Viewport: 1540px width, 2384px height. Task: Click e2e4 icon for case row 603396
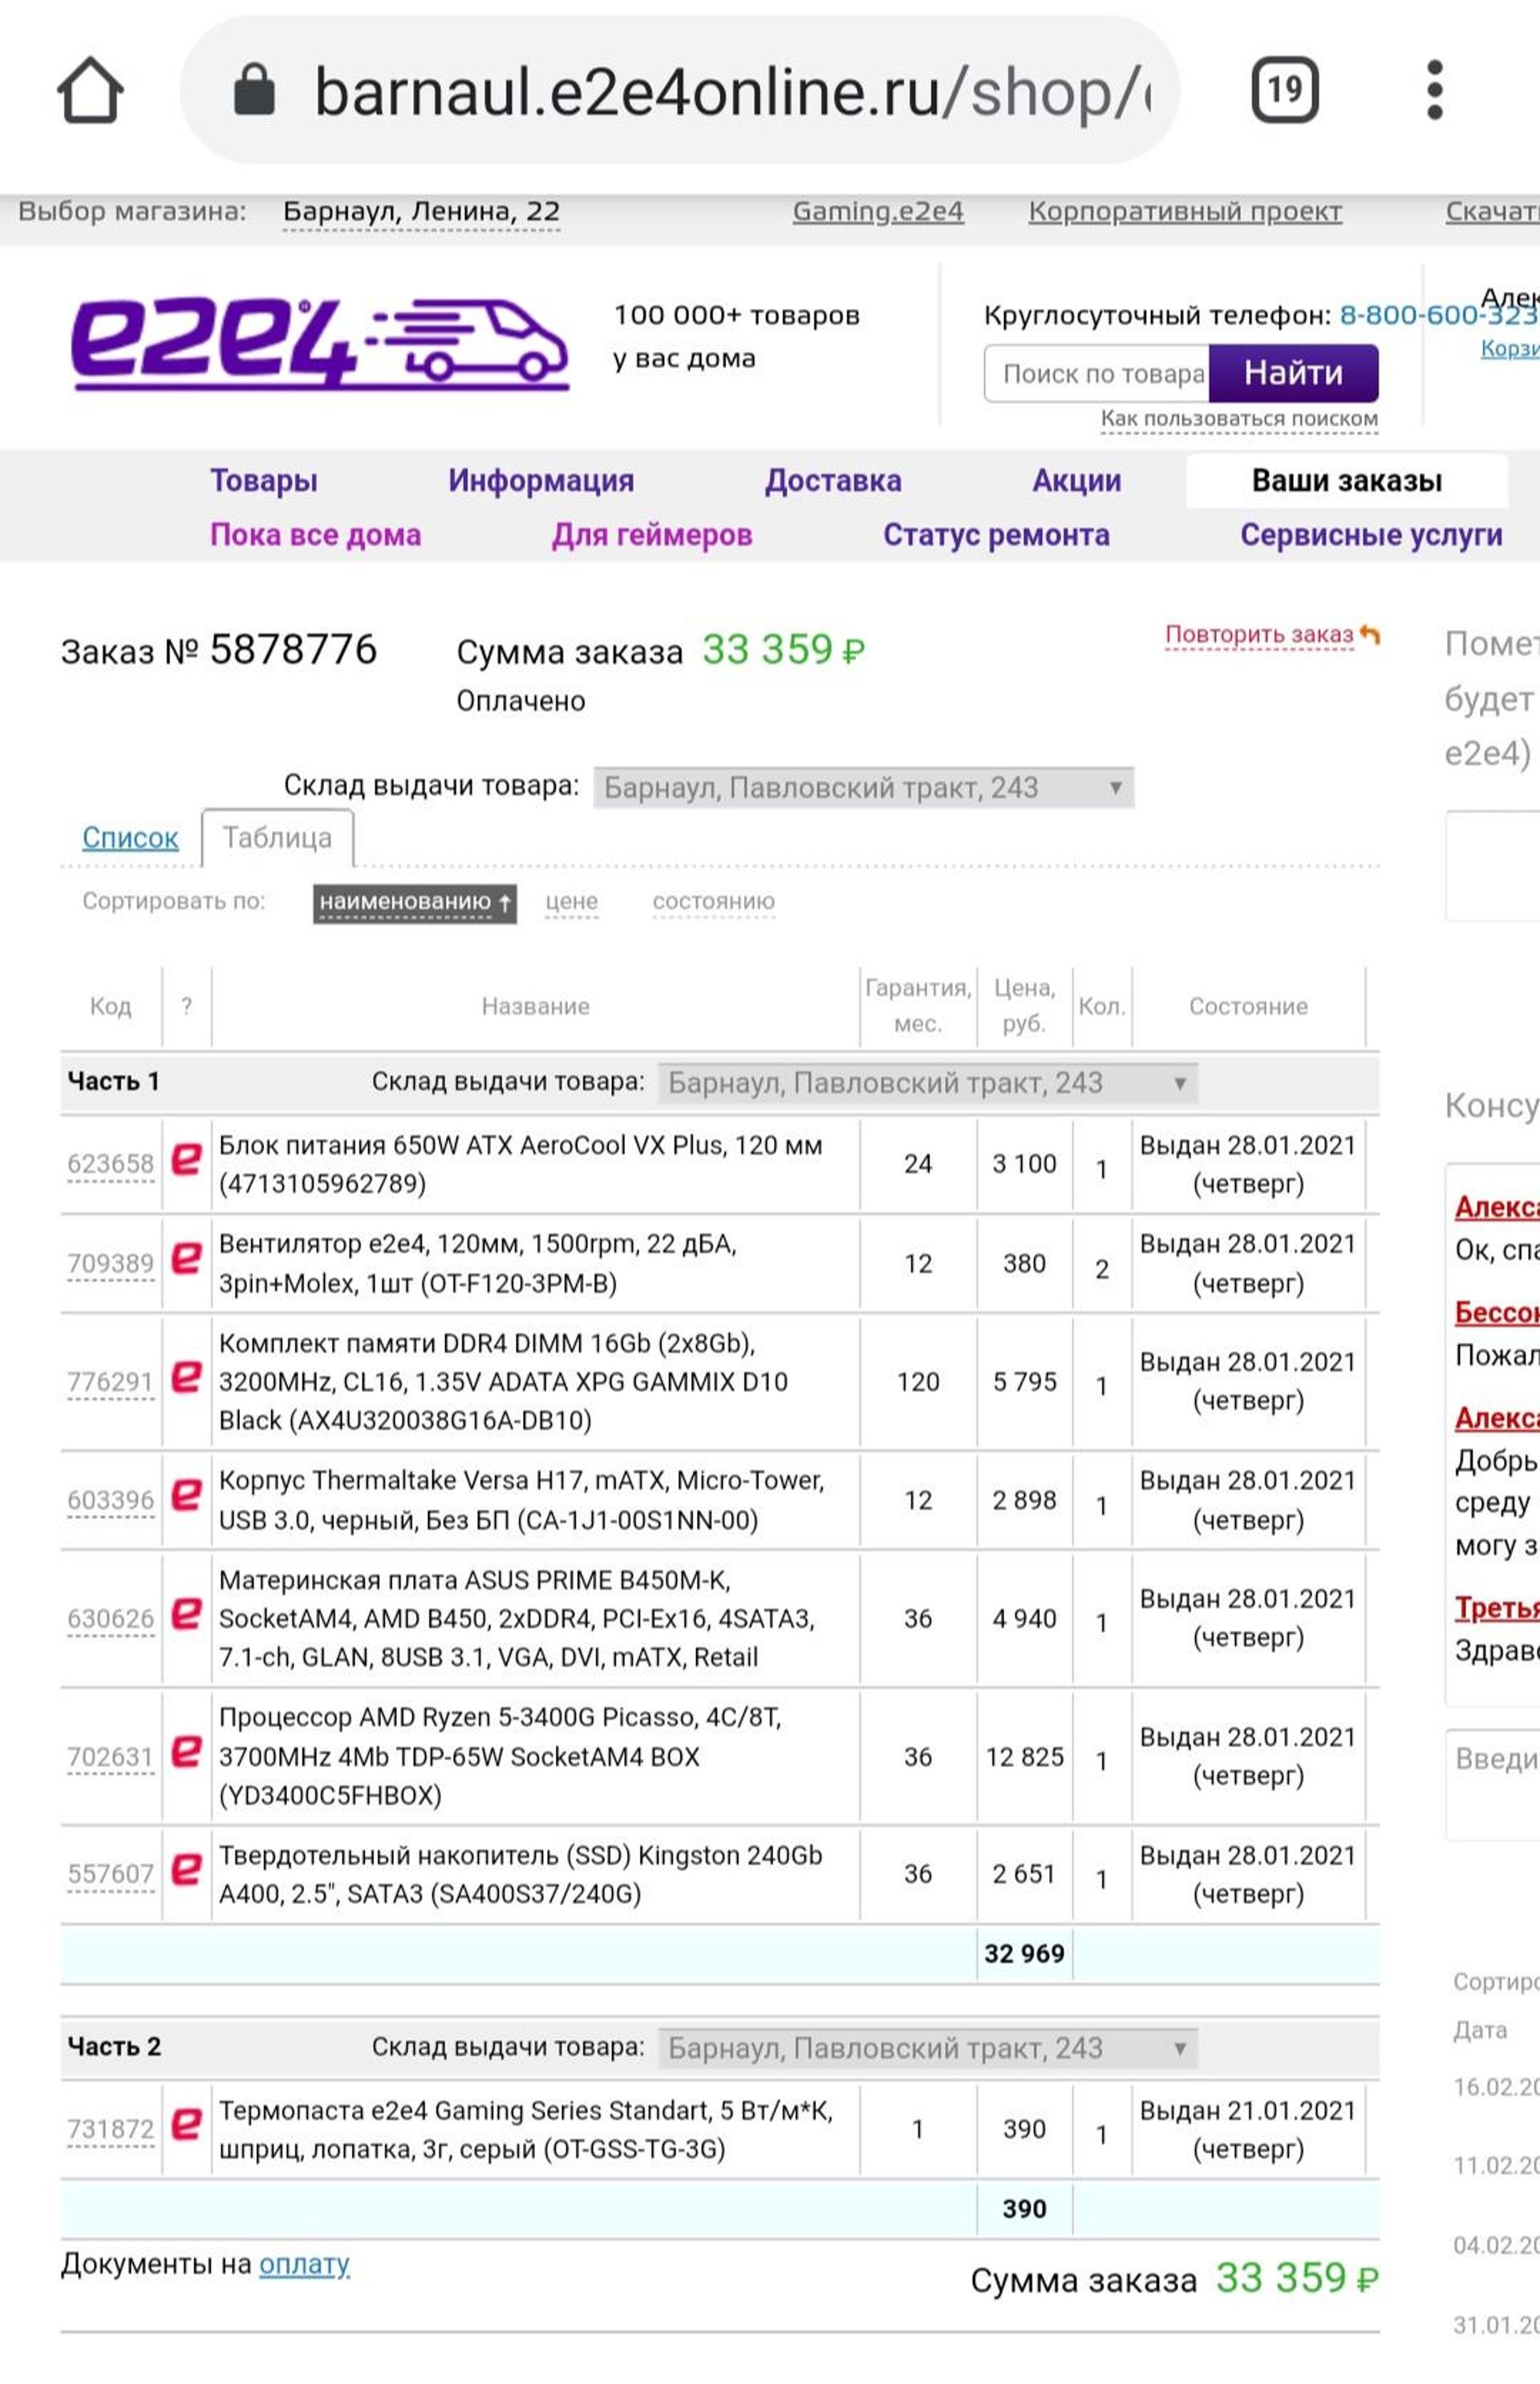click(x=186, y=1495)
